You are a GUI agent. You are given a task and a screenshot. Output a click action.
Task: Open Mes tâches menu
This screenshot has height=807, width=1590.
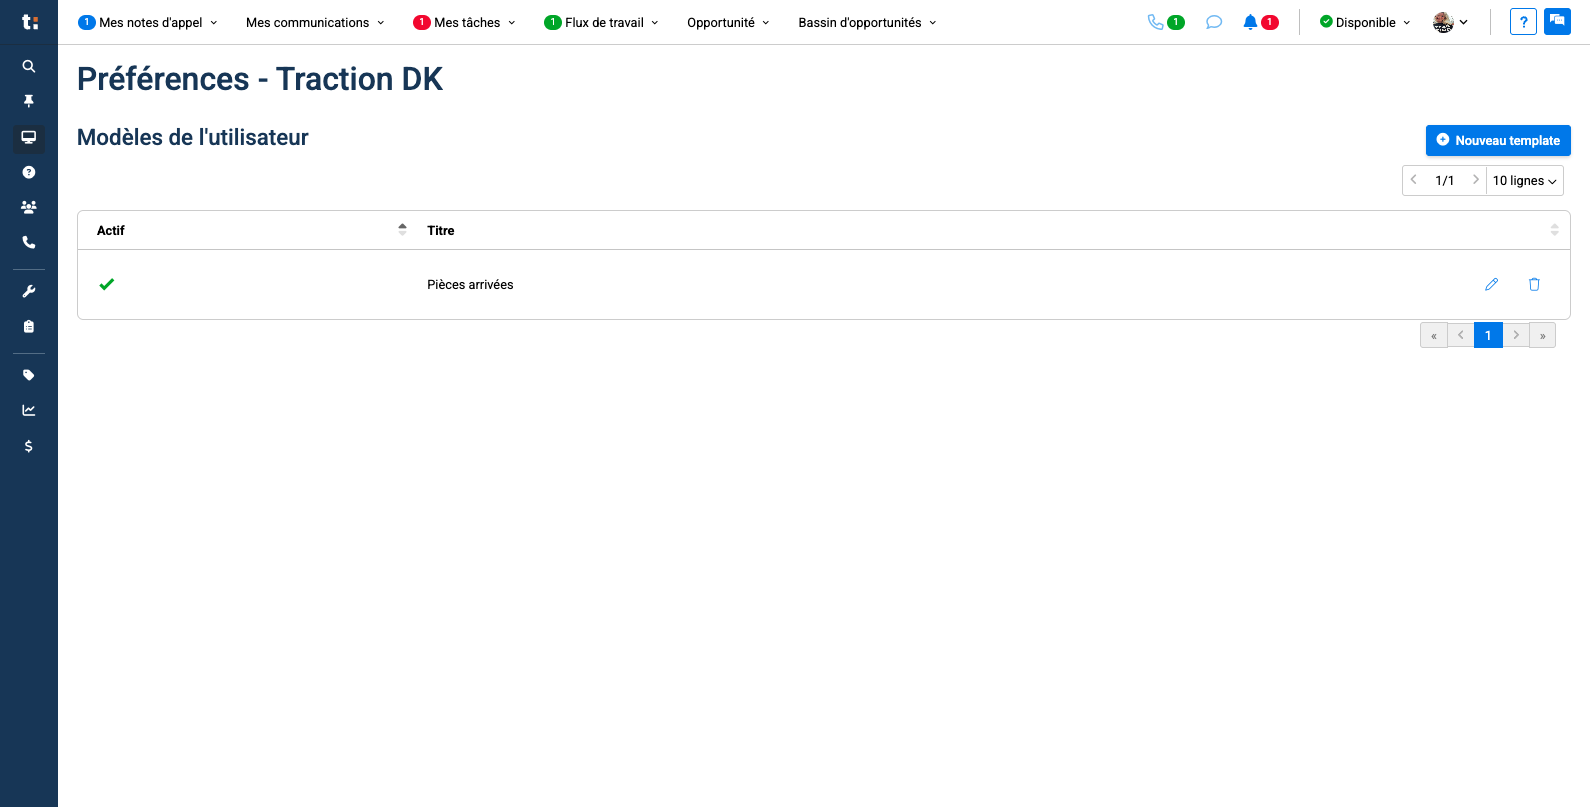[466, 22]
